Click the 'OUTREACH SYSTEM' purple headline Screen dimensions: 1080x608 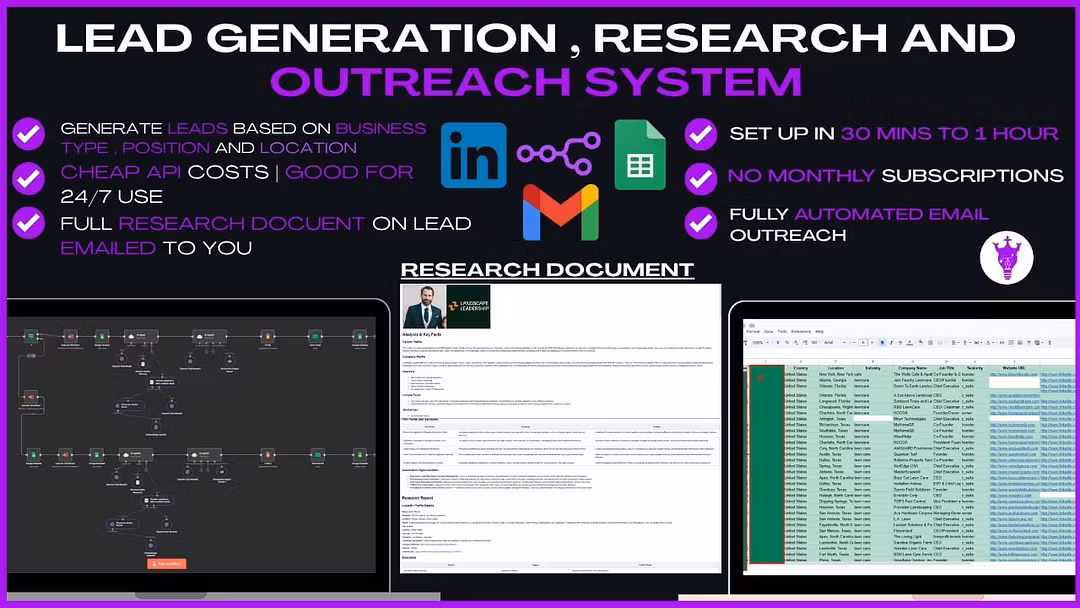537,81
